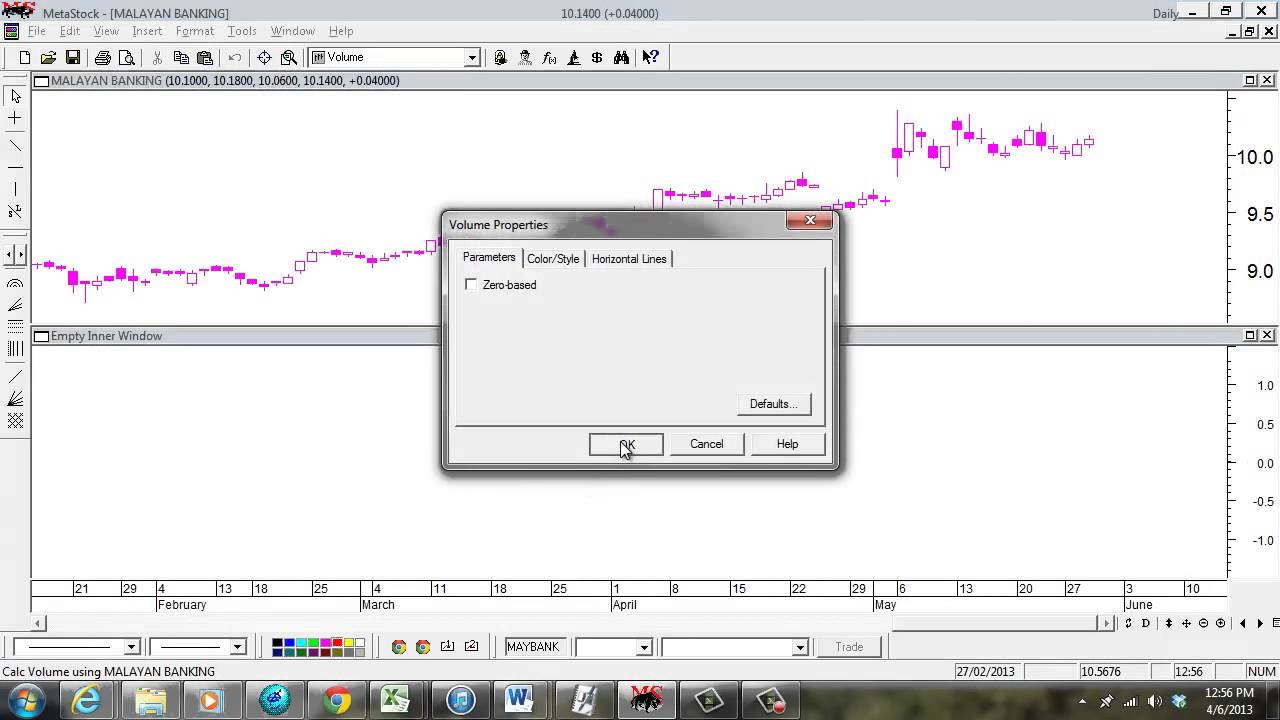Click the zoom out minus icon
The height and width of the screenshot is (720, 1280).
tap(1203, 623)
